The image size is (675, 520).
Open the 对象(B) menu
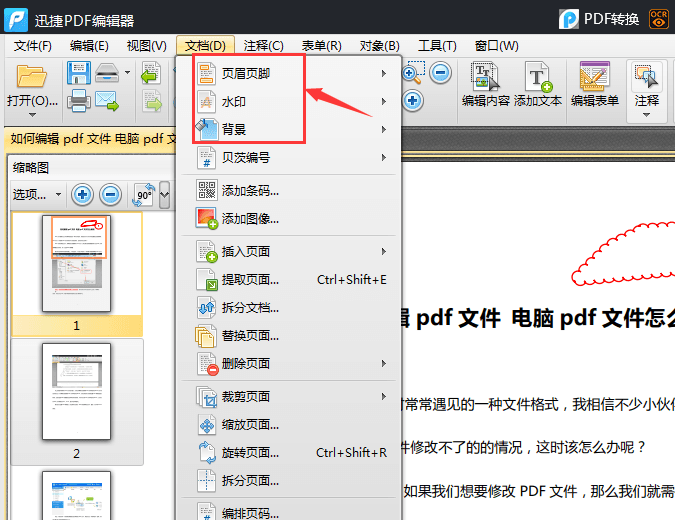(x=379, y=46)
